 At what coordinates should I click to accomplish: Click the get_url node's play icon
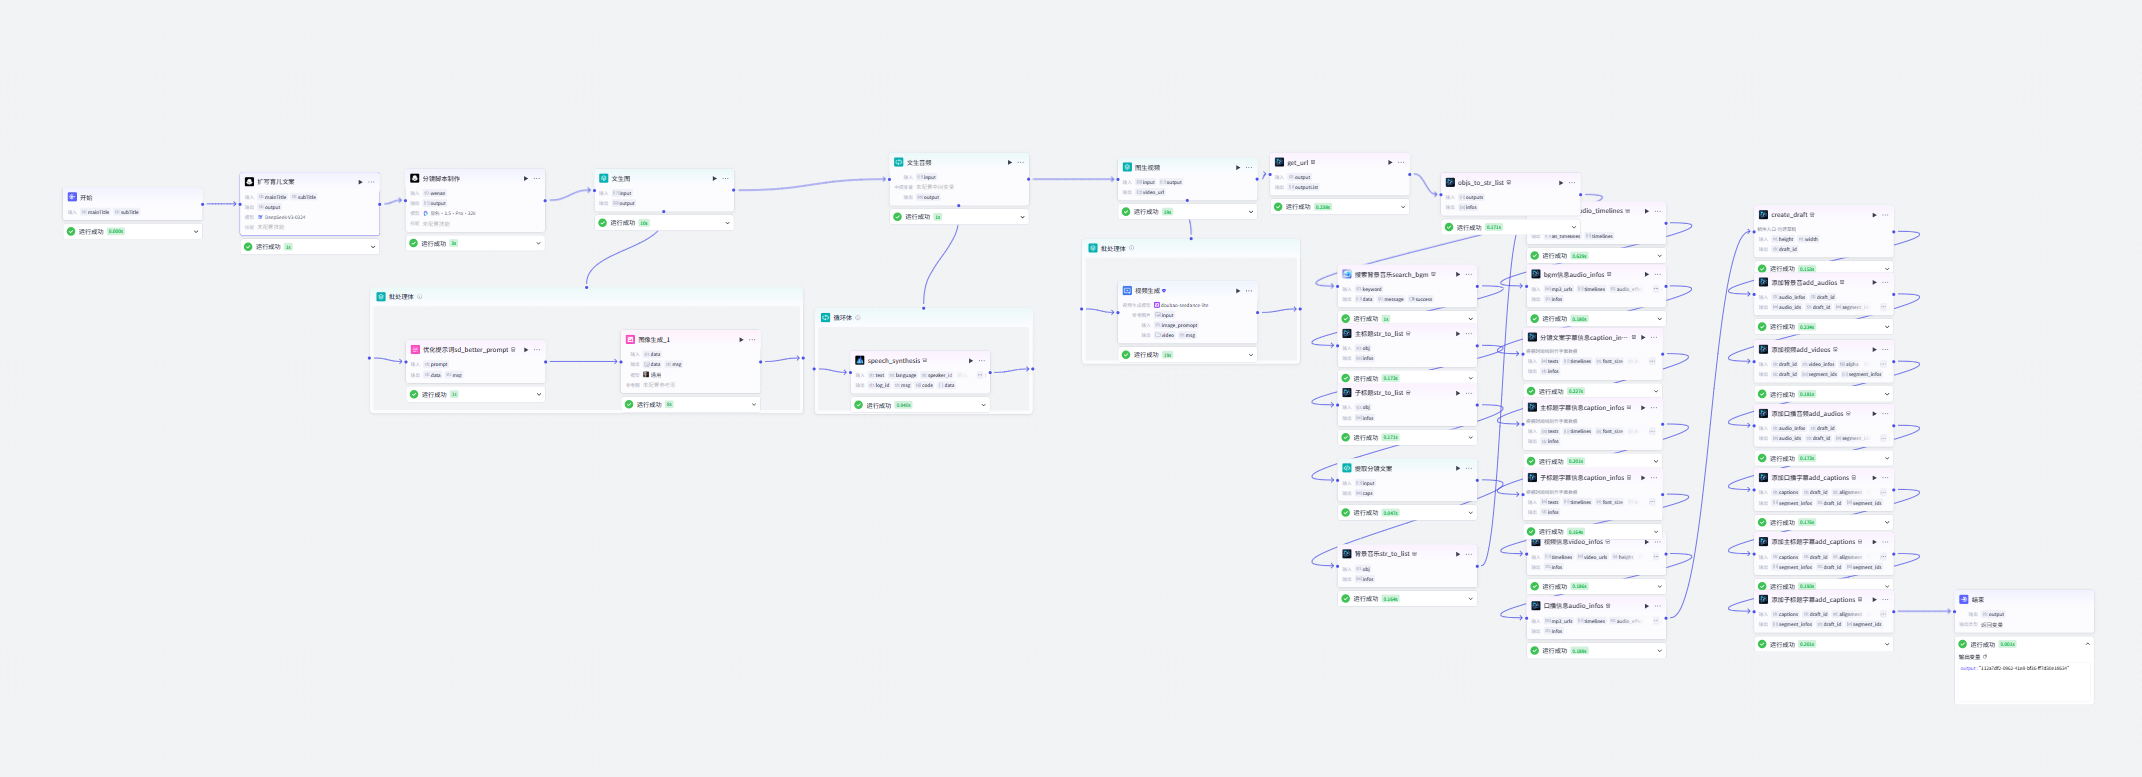(x=1389, y=162)
